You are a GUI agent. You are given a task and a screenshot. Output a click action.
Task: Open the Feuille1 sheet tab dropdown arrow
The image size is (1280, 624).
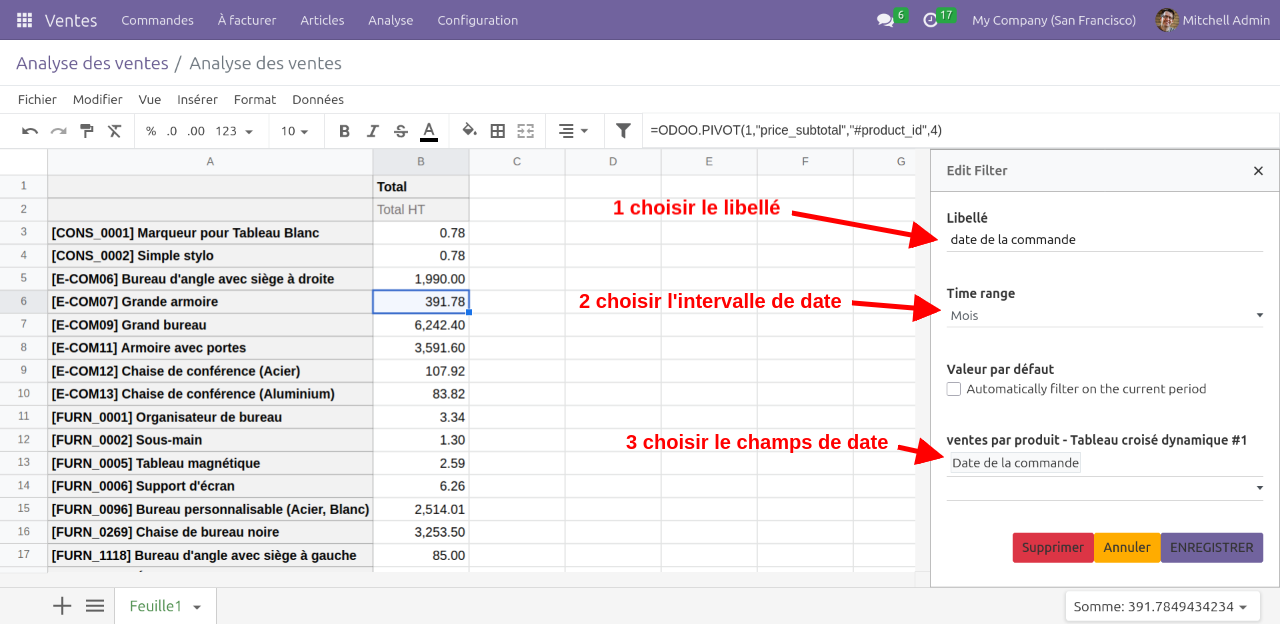[197, 607]
